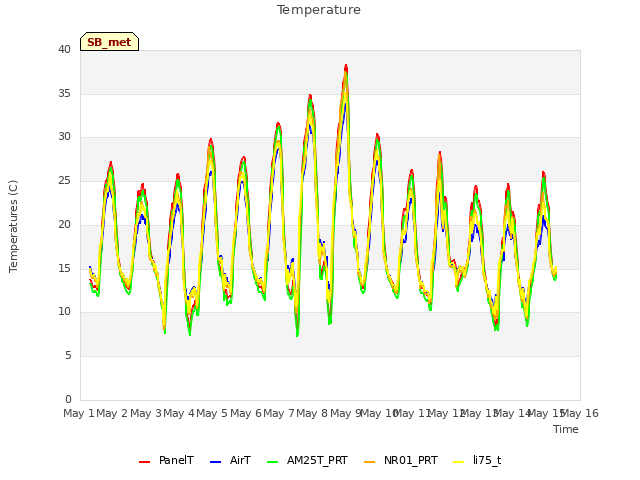Click the 35 y-axis tick label
Viewport: 640px width, 480px height.
click(64, 93)
